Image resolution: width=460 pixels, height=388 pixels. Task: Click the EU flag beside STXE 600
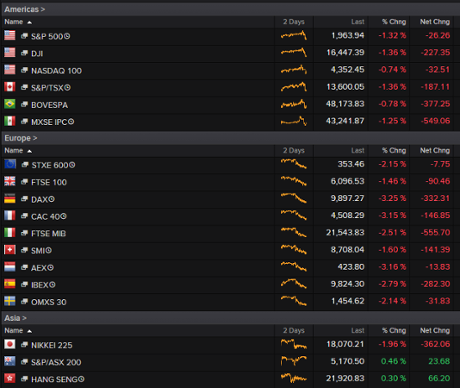coord(10,164)
